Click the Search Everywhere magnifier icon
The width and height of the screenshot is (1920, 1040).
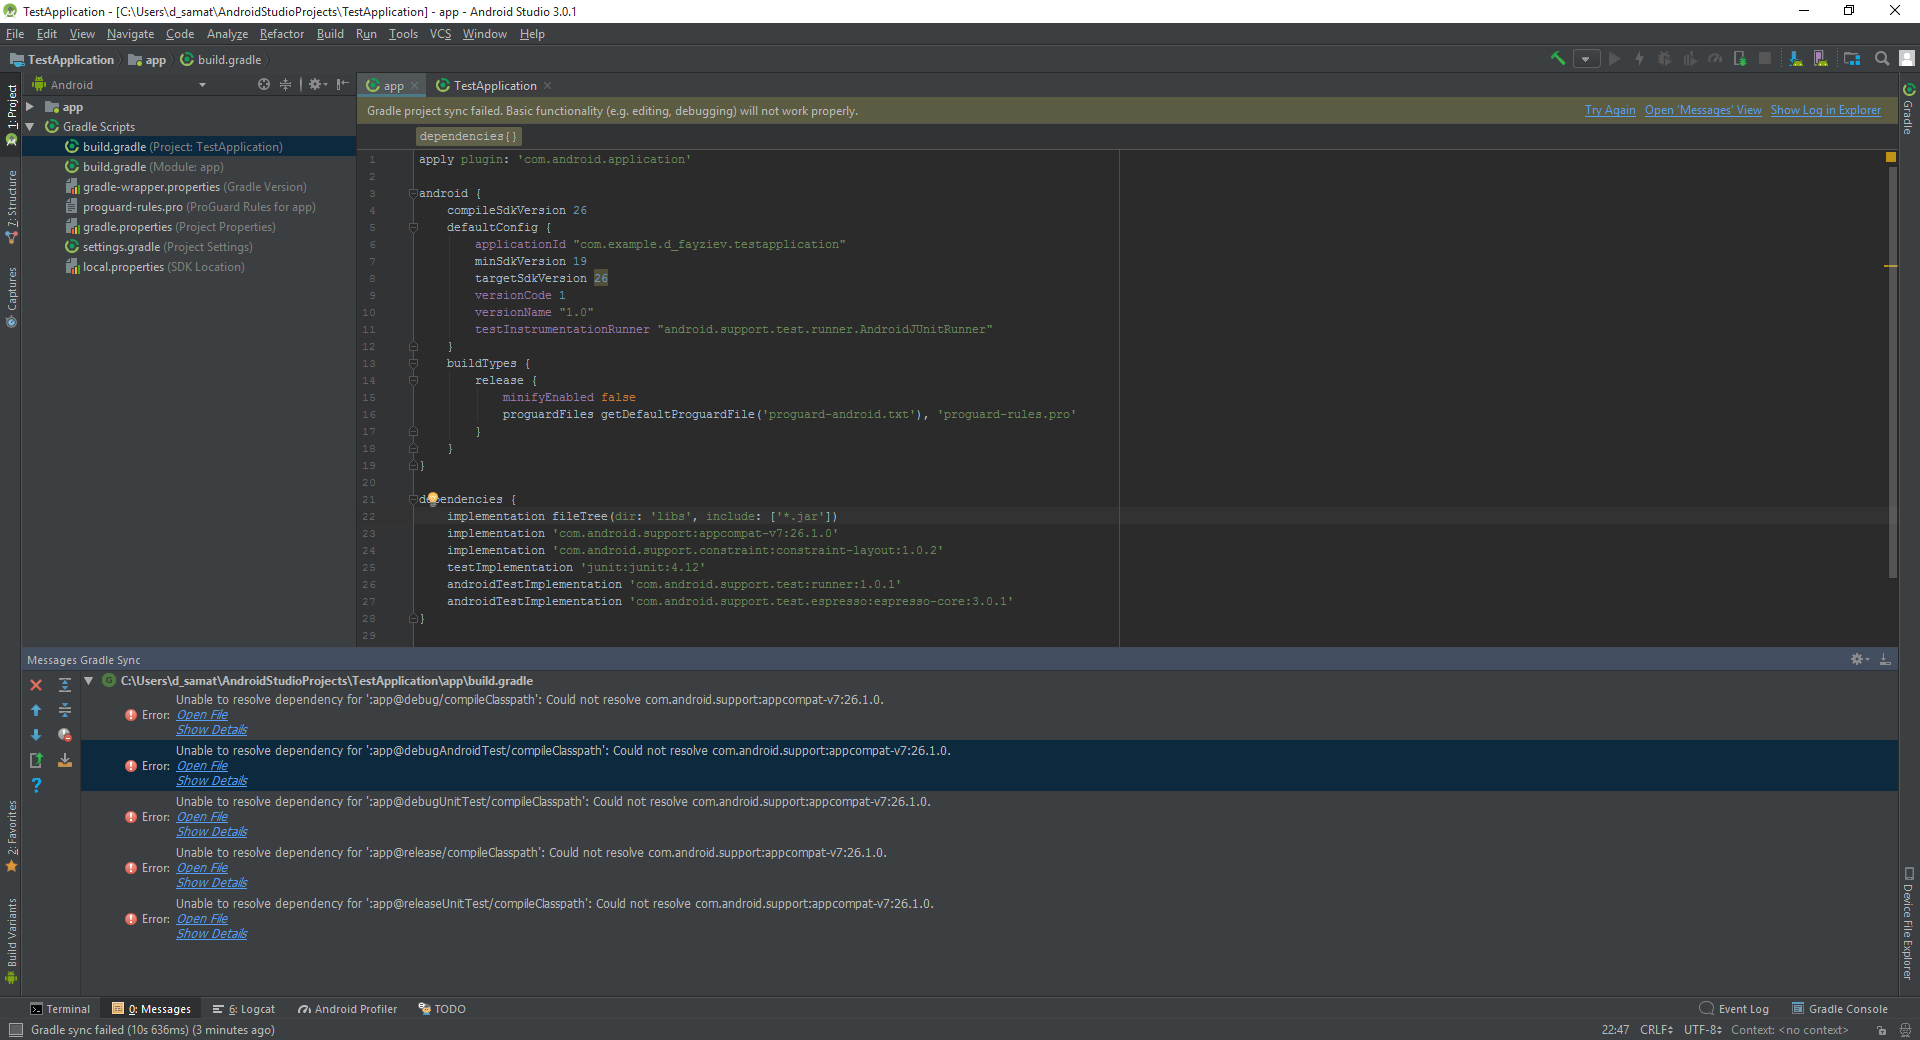[1882, 59]
